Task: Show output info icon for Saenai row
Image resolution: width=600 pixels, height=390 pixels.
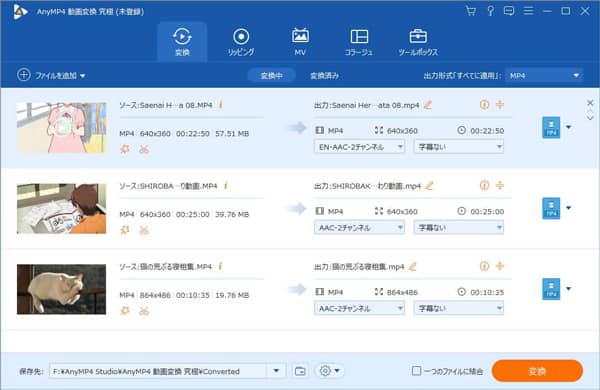Action: click(484, 104)
